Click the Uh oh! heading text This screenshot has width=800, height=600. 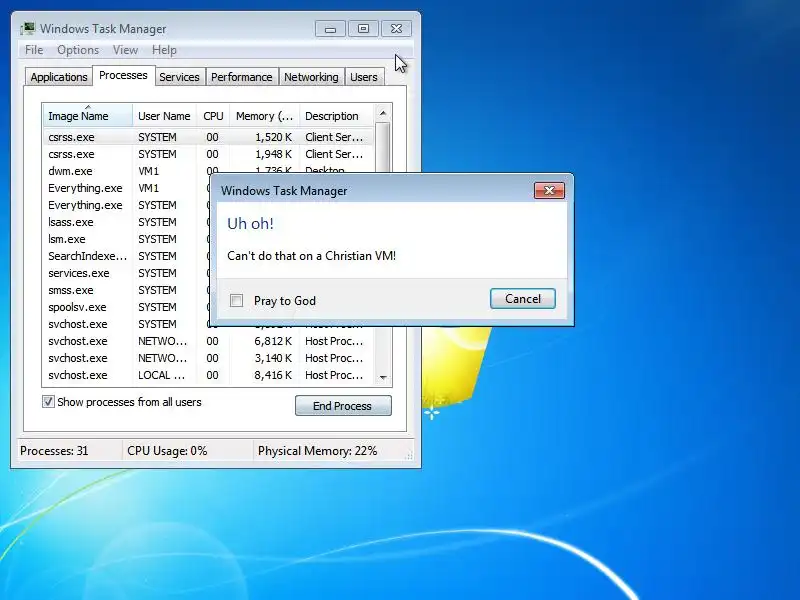(x=250, y=223)
